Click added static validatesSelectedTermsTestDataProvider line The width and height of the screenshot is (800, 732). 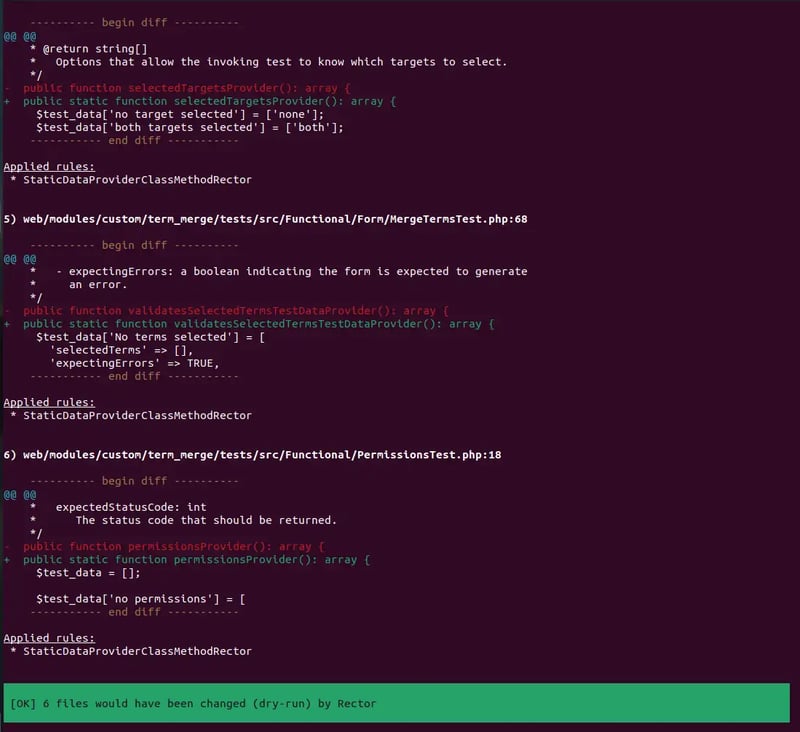tap(256, 324)
